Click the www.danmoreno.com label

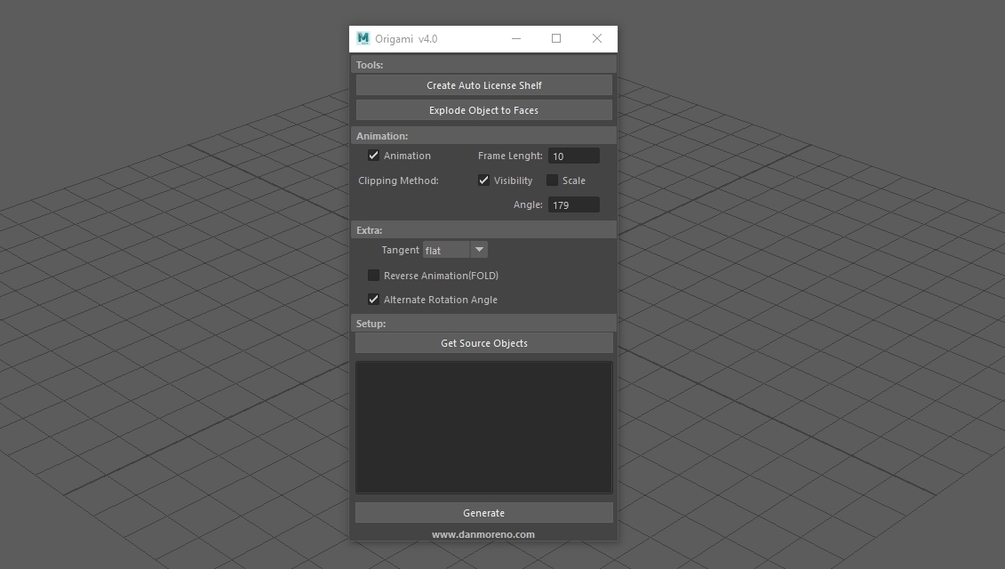(x=483, y=534)
